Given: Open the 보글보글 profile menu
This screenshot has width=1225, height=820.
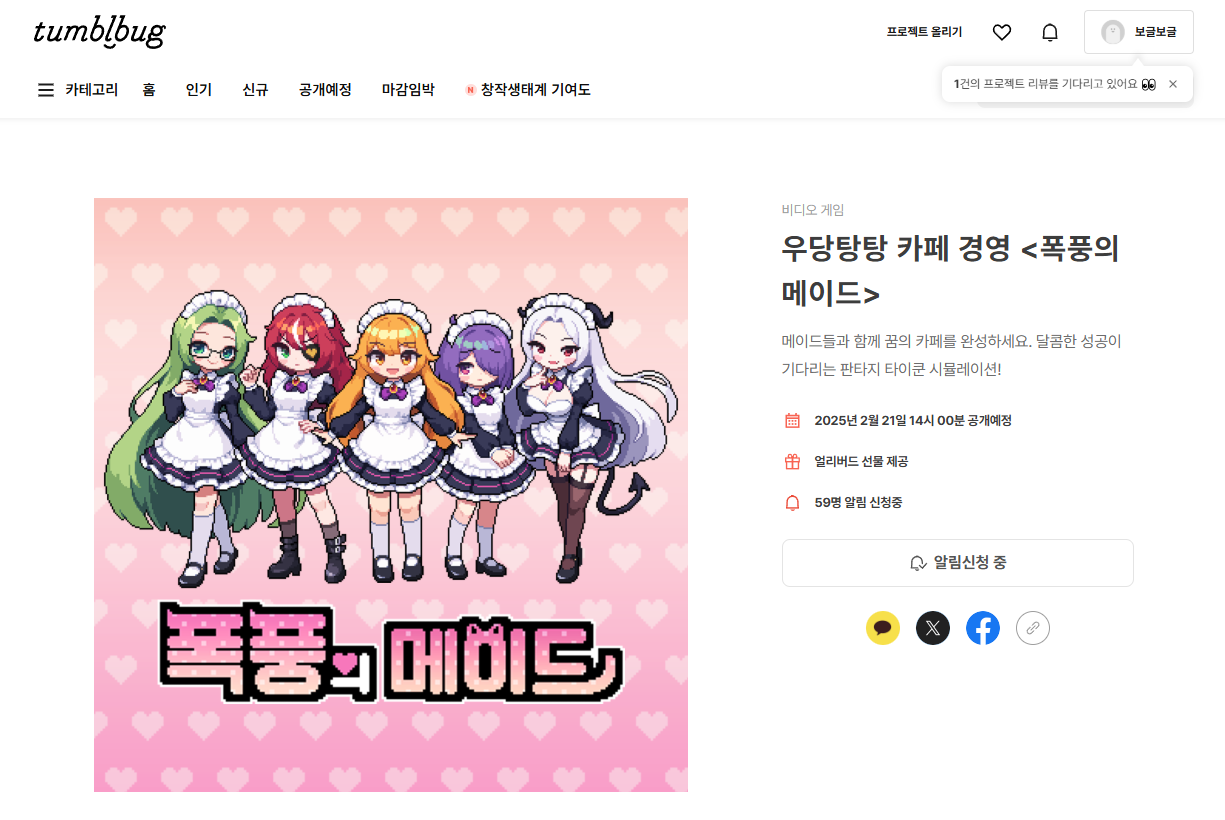Looking at the screenshot, I should [1139, 32].
